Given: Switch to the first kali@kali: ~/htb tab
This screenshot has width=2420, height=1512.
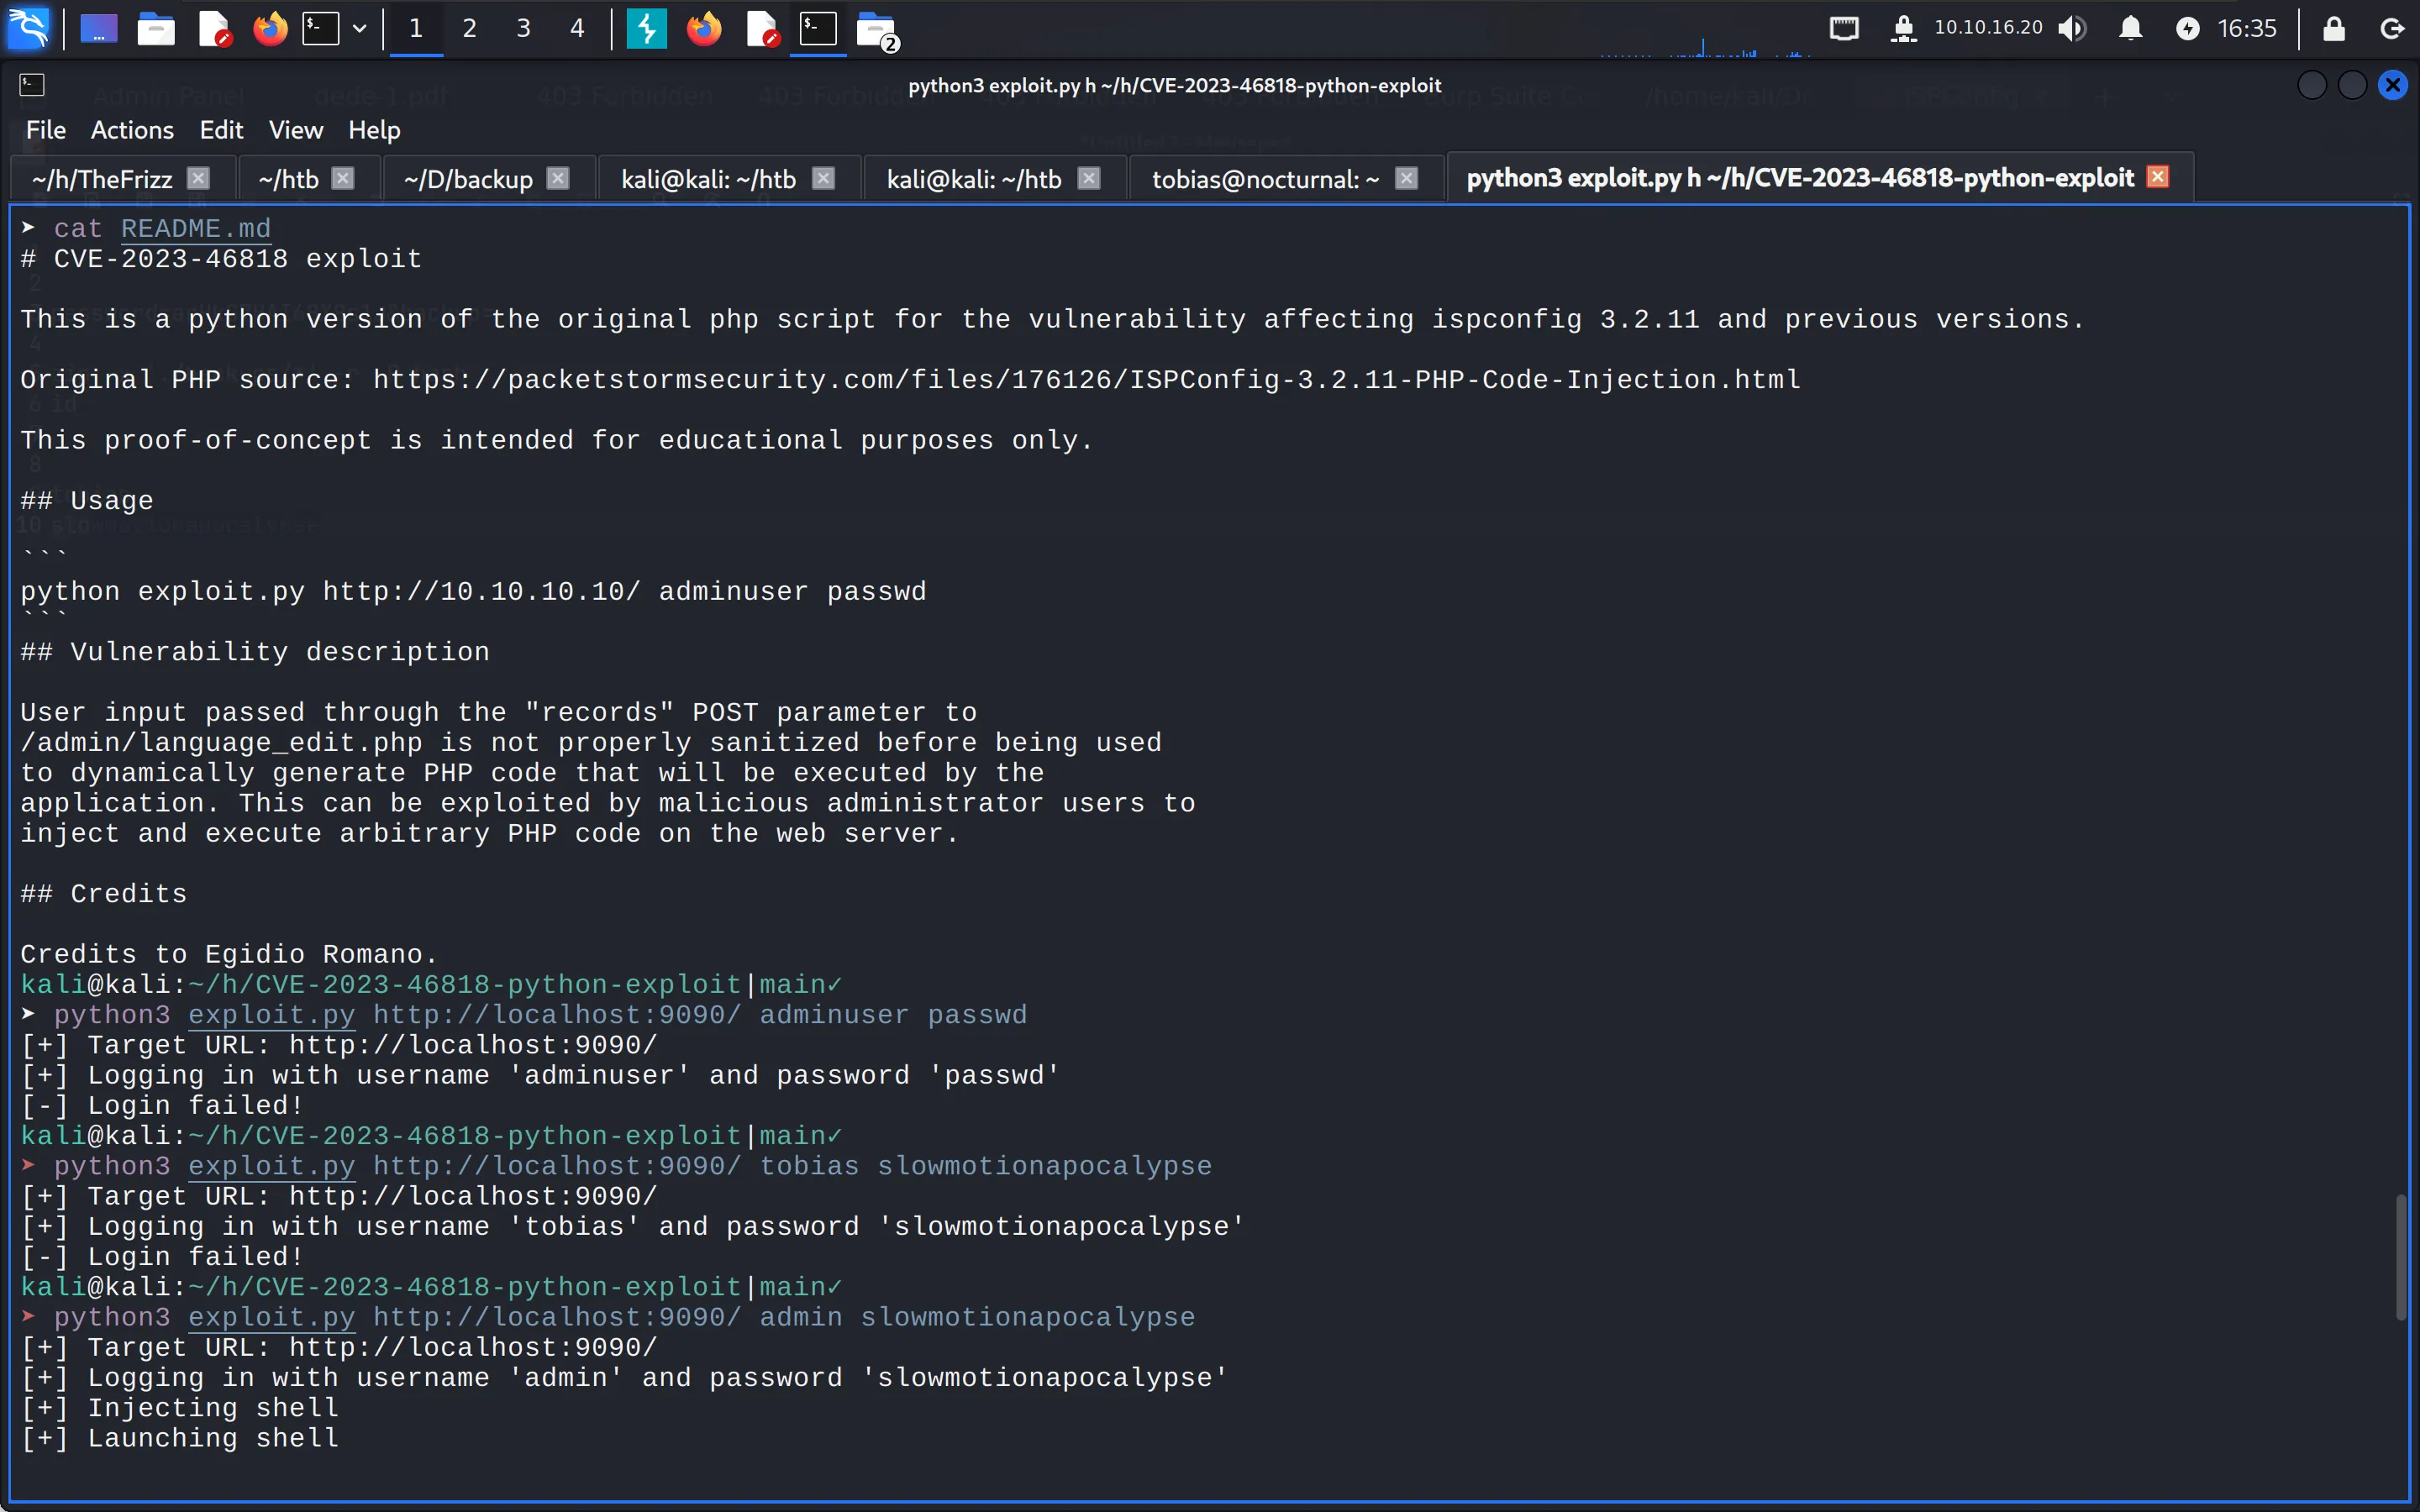Looking at the screenshot, I should [x=708, y=179].
